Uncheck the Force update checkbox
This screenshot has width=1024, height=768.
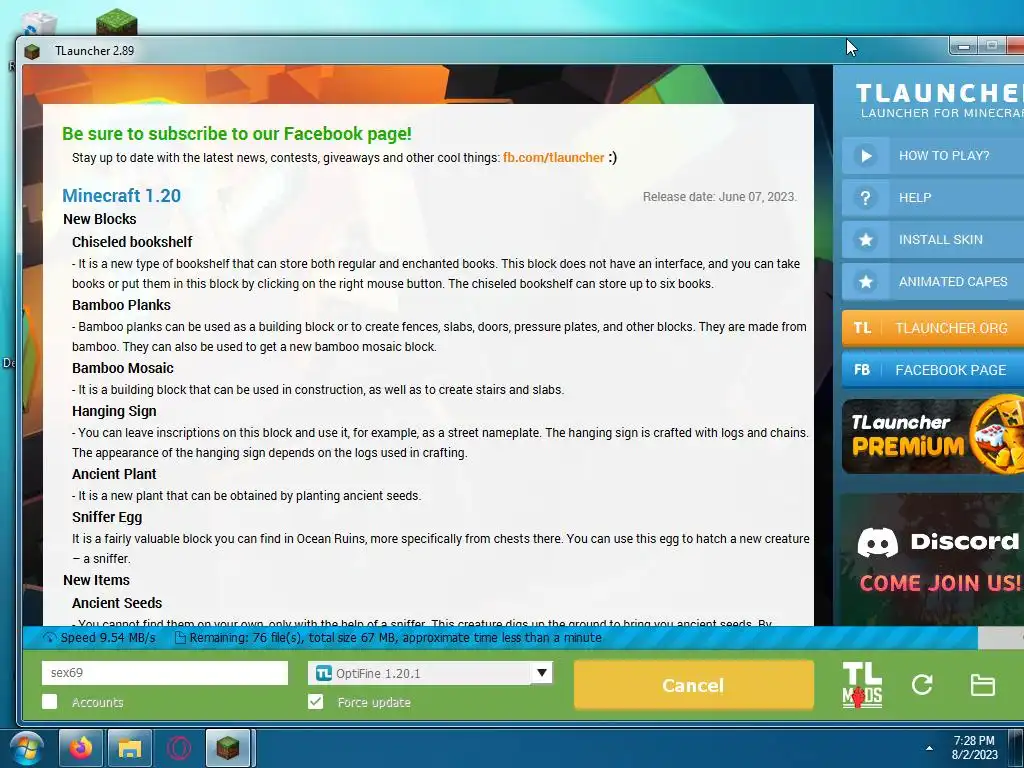pyautogui.click(x=315, y=702)
